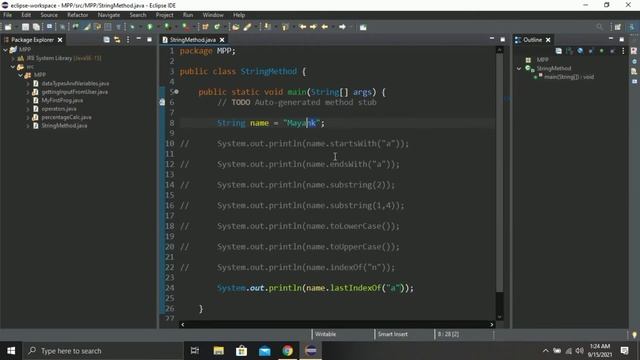Click the green Run play button
Viewport: 640px width, 360px height.
pos(150,27)
